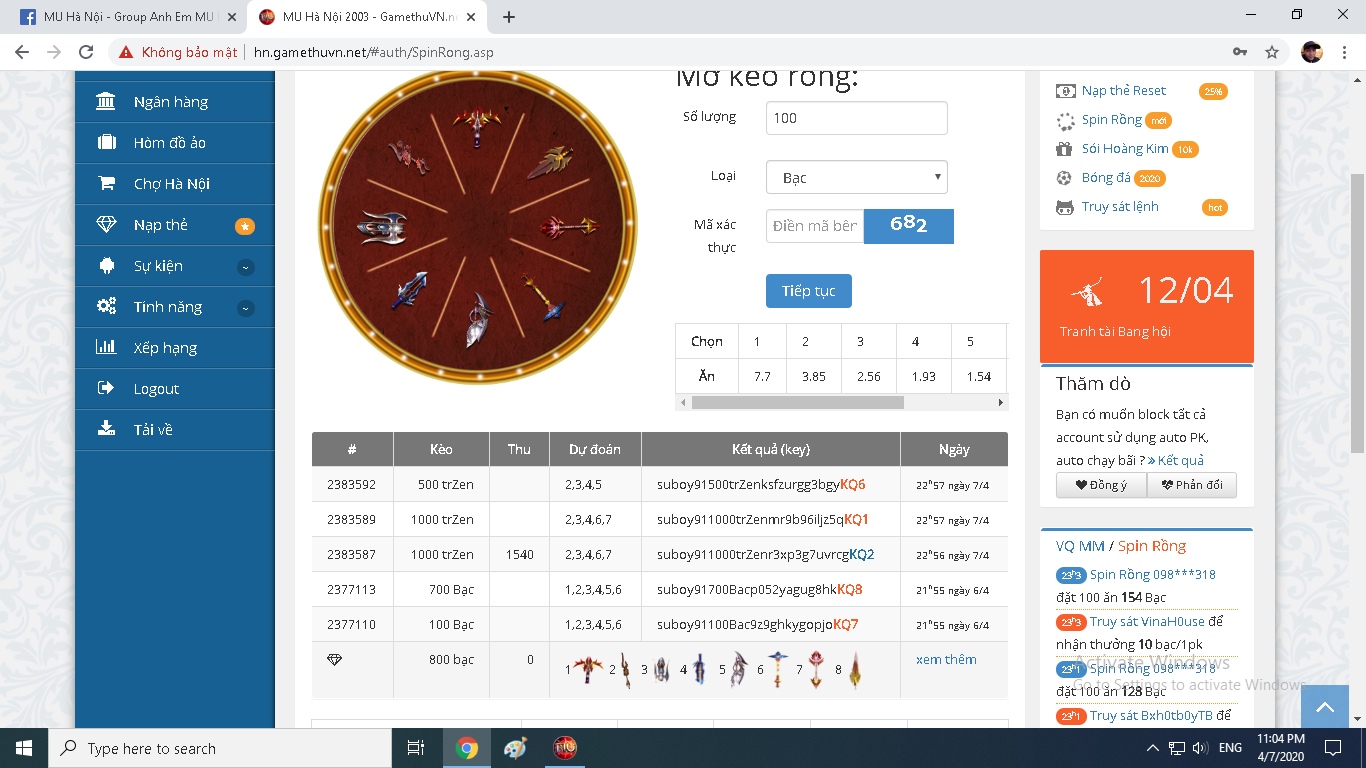Screen dimensions: 1366x768
Task: Open Logout in the sidebar menu
Action: pyautogui.click(x=156, y=389)
